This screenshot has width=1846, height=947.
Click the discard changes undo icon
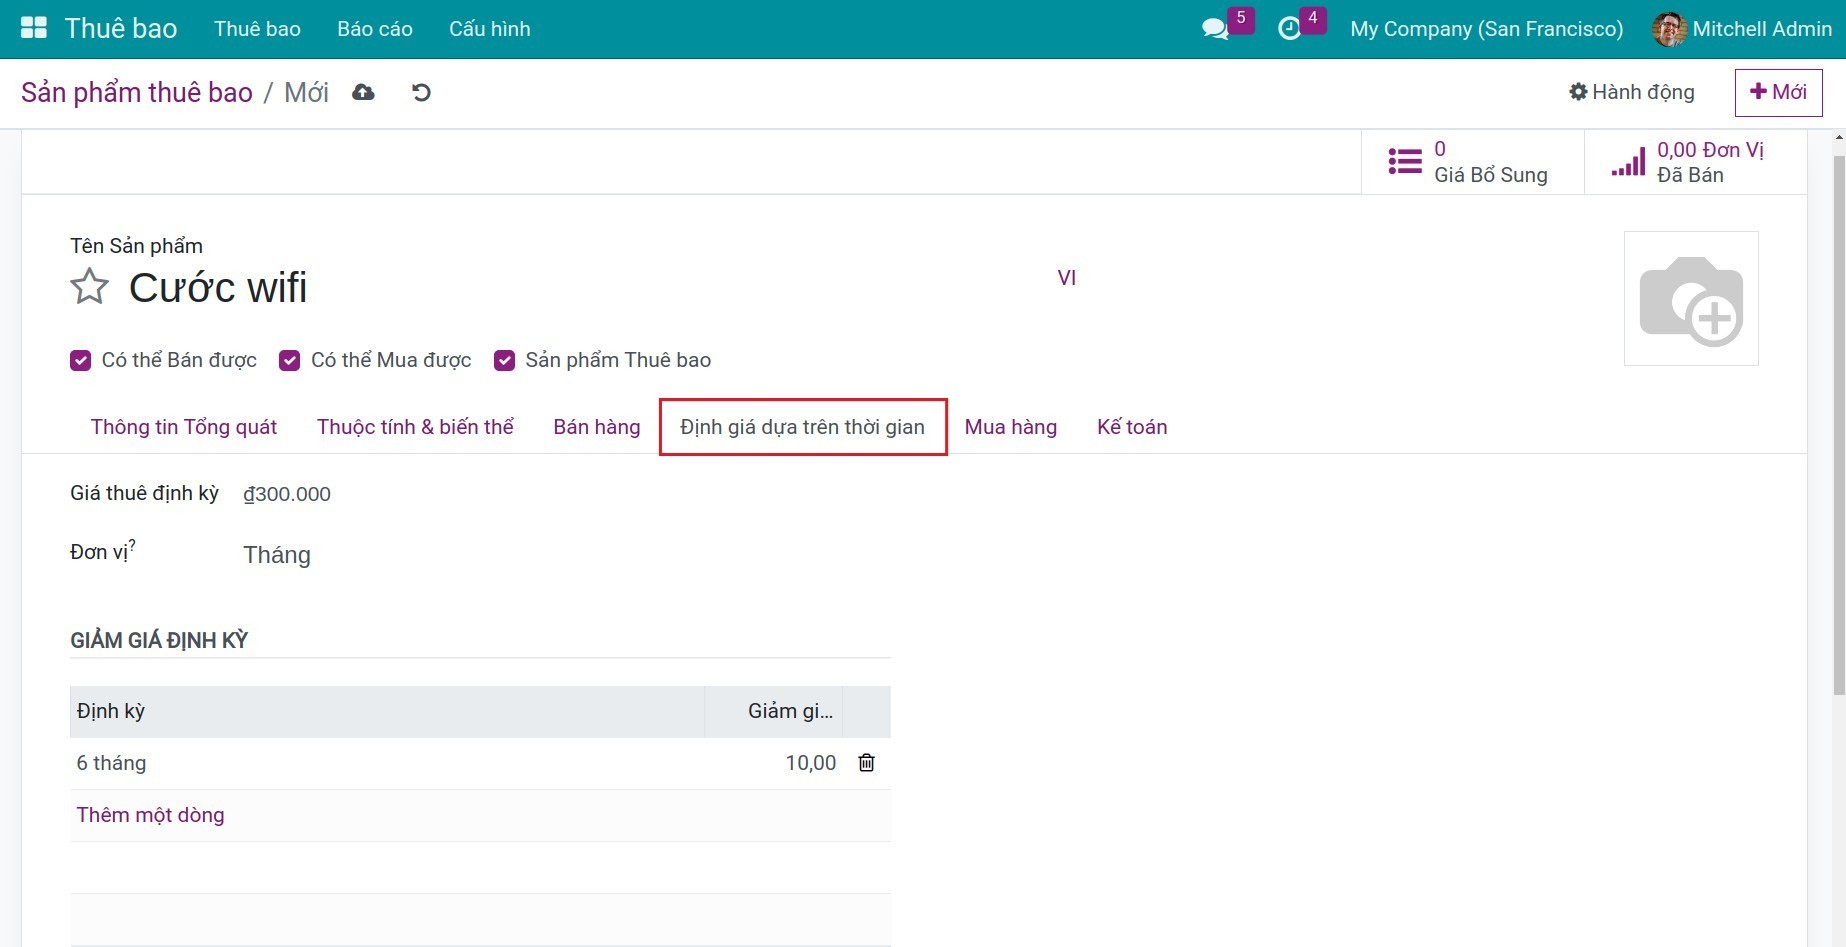point(421,93)
